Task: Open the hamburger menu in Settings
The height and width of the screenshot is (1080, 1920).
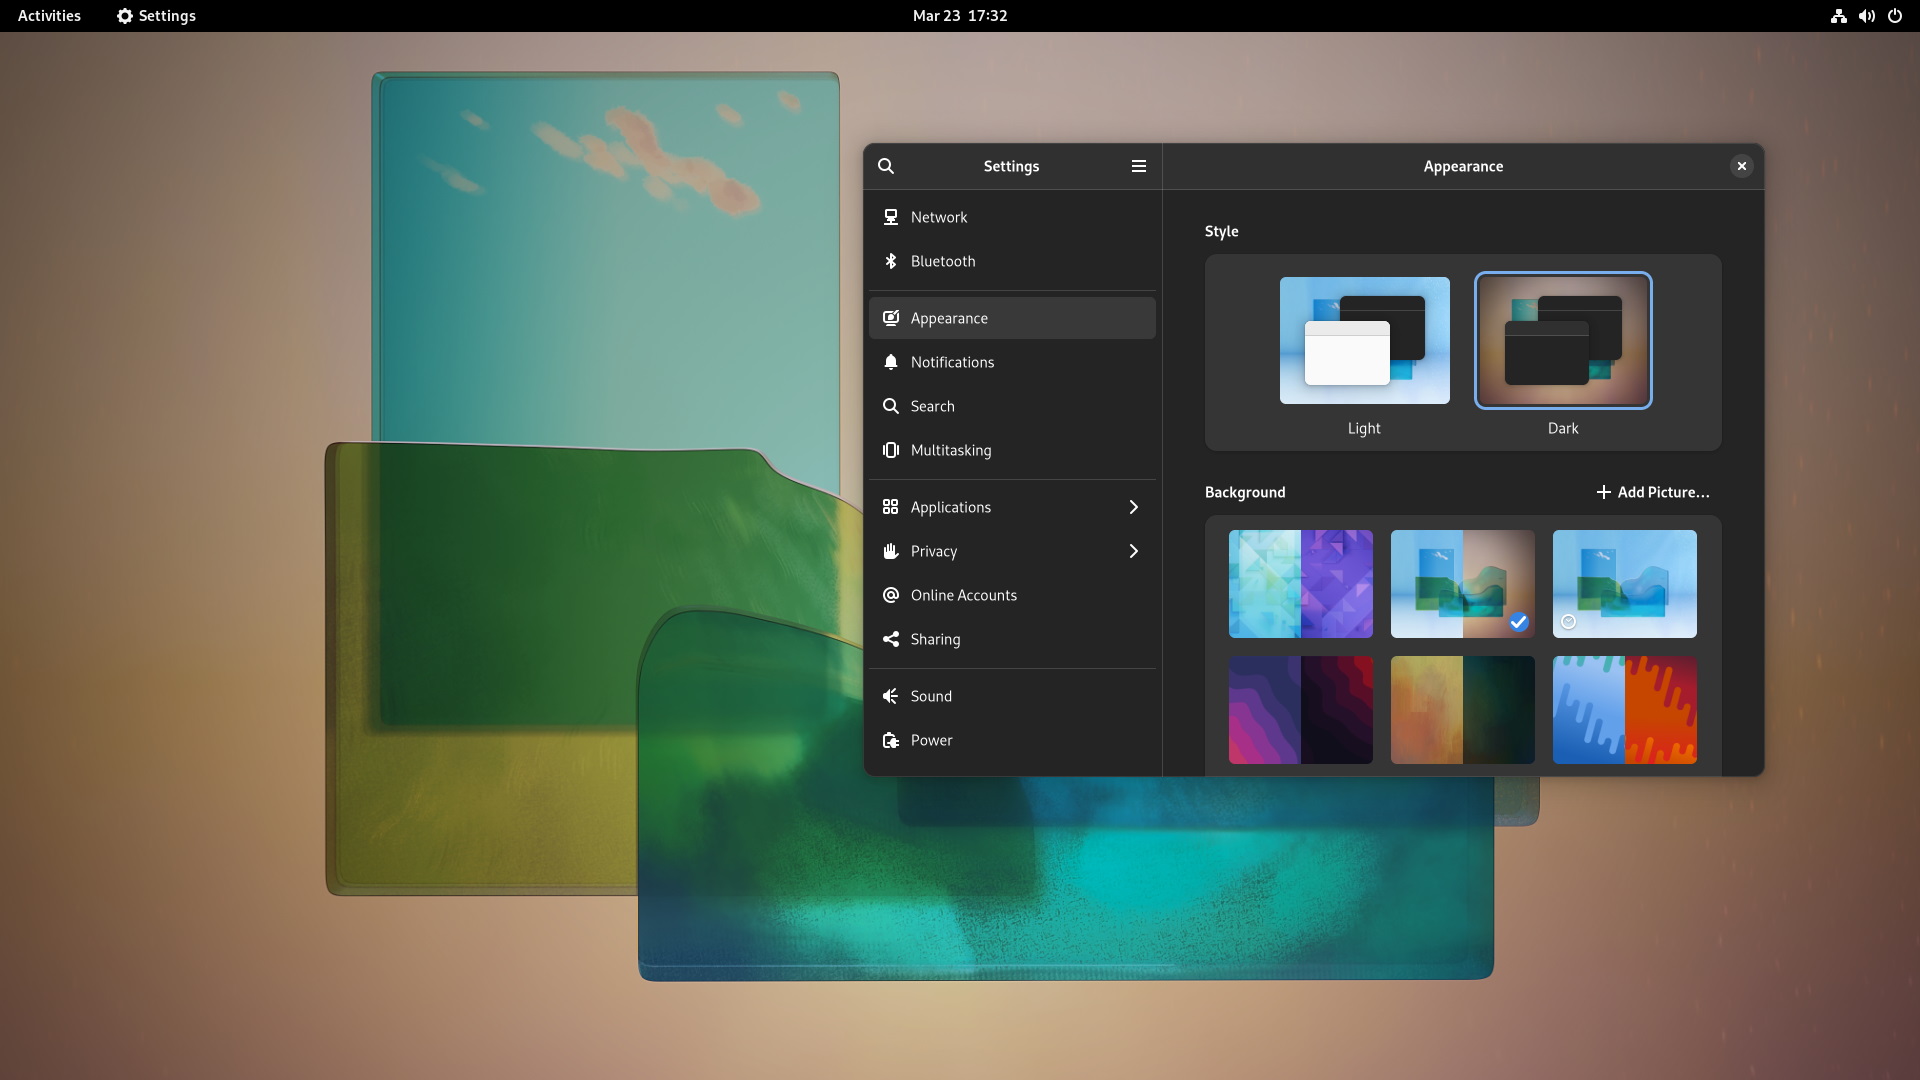Action: (1139, 166)
